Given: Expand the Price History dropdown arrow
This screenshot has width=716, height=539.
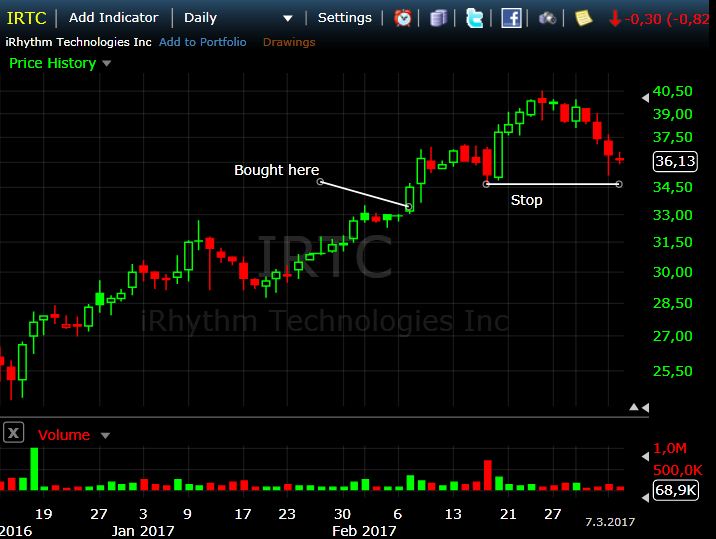Looking at the screenshot, I should point(106,63).
